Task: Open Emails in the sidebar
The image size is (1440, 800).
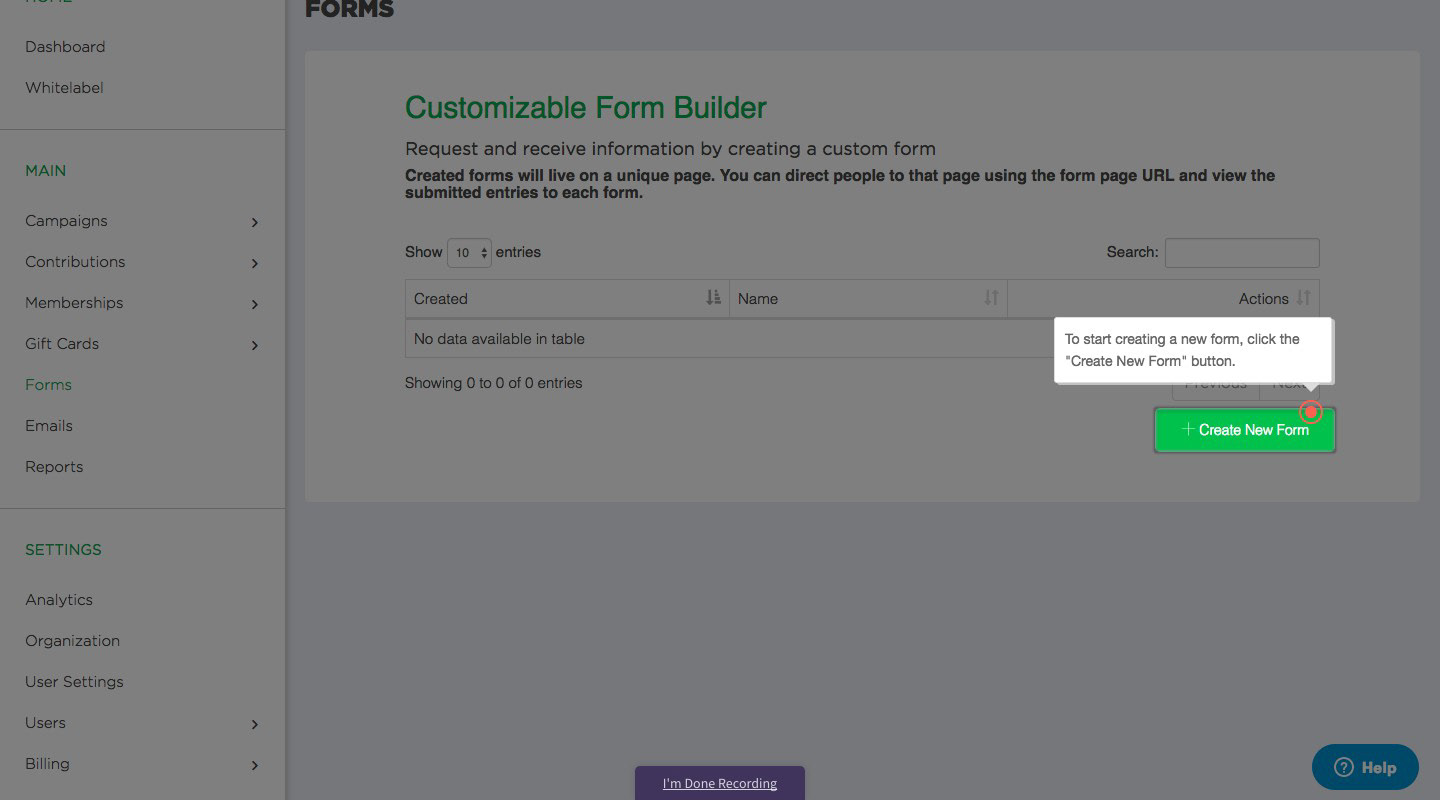Action: point(49,426)
